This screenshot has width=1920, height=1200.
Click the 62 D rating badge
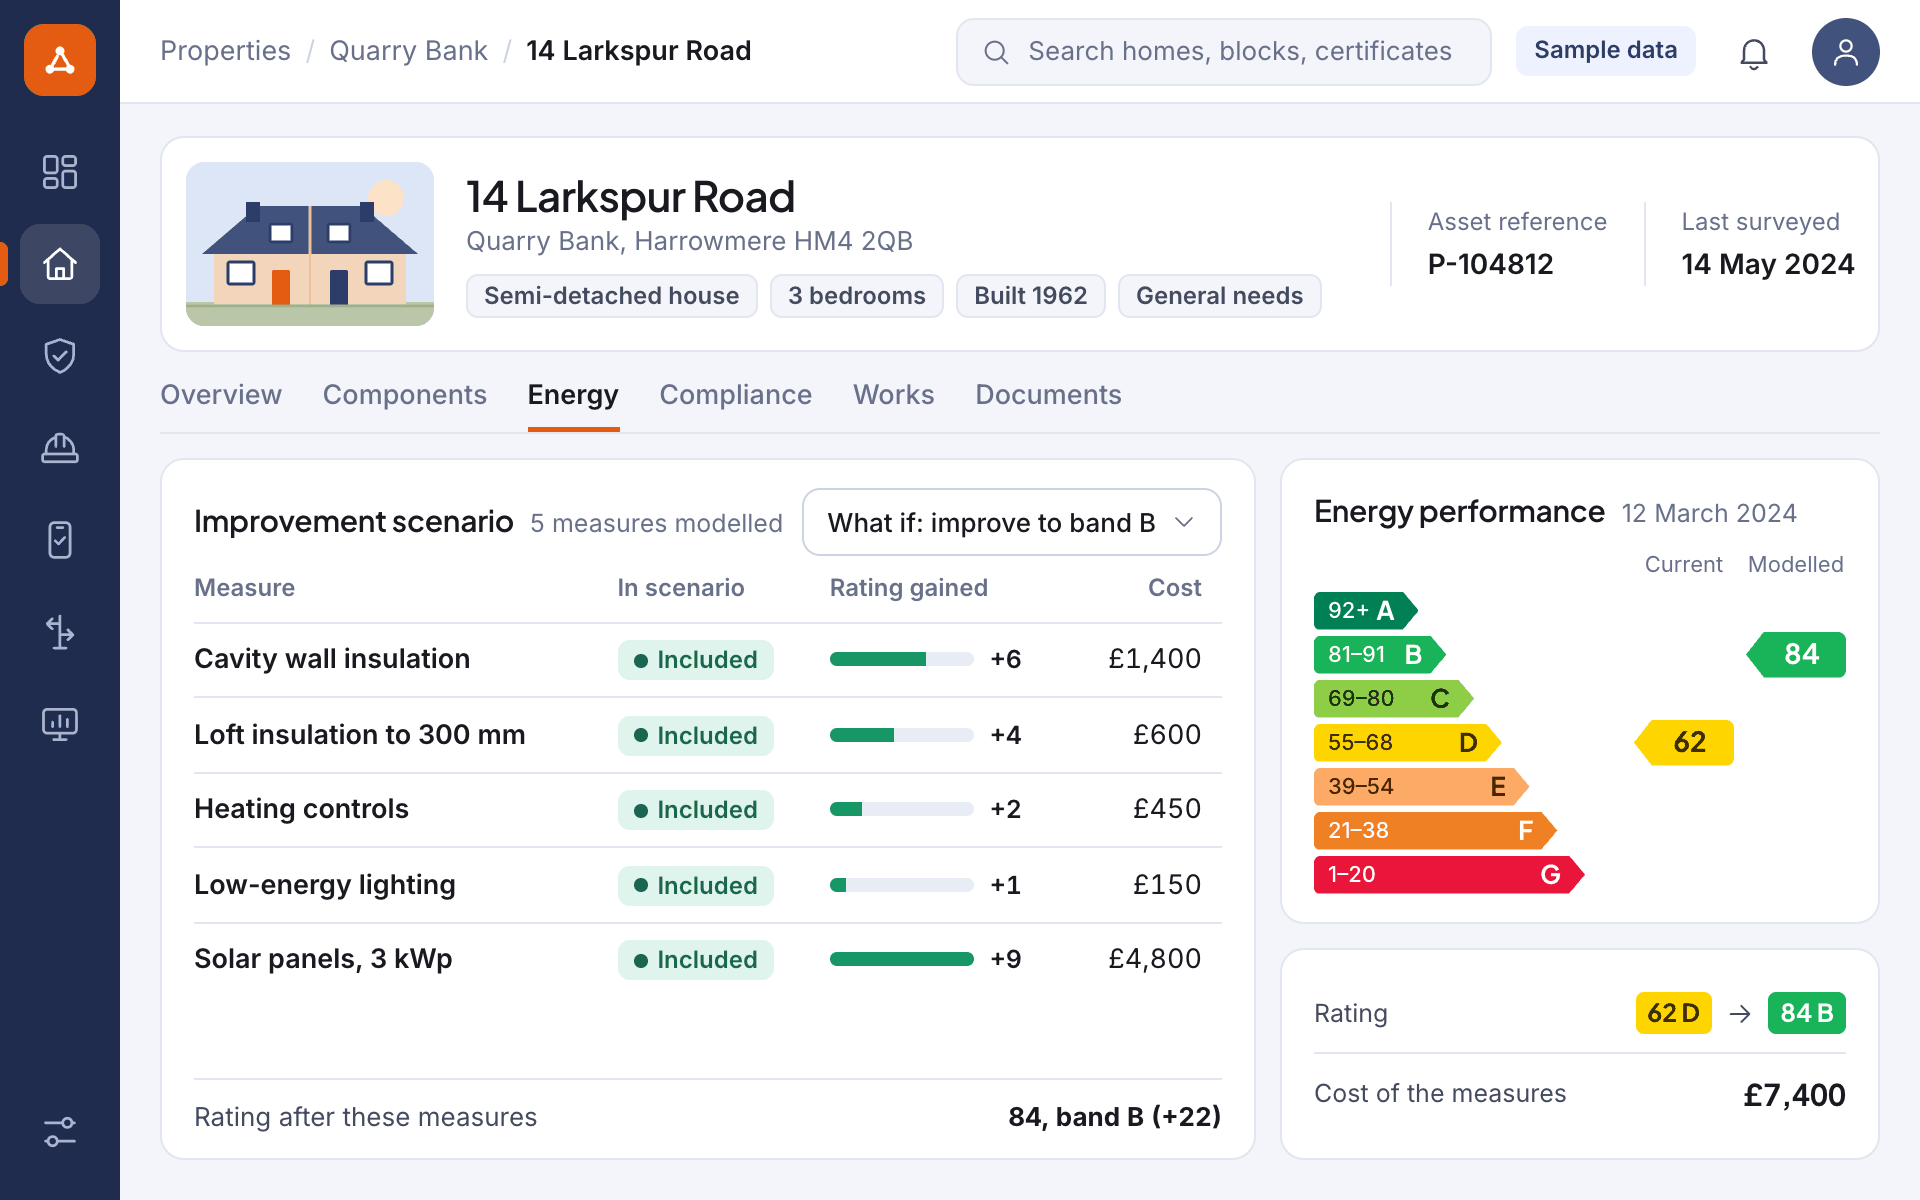(x=1674, y=1013)
